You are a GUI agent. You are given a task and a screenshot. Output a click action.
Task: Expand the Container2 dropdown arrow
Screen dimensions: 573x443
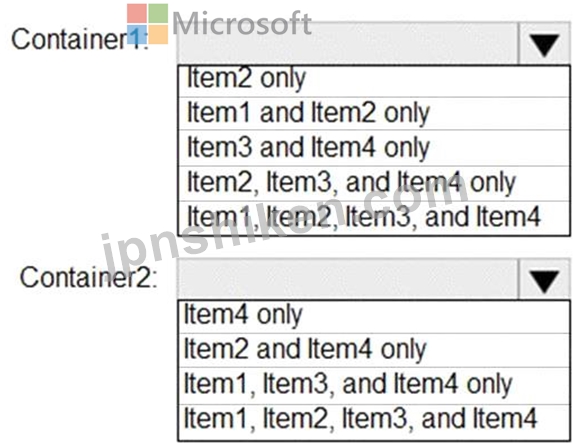(544, 280)
